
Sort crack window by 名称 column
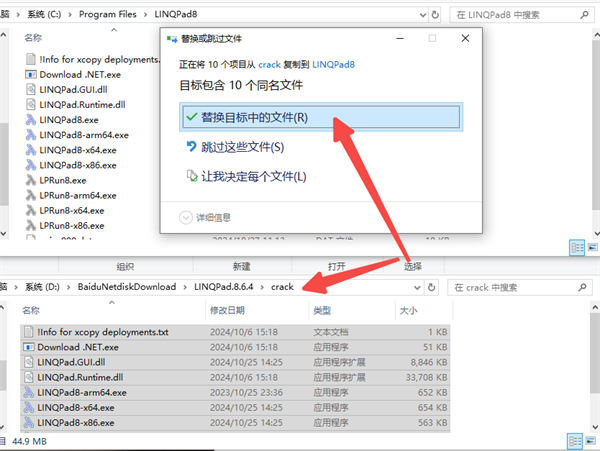(31, 310)
